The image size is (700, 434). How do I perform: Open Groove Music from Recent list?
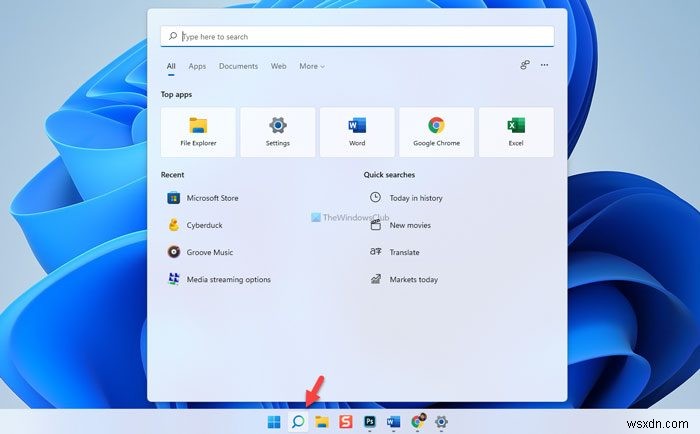tap(200, 252)
